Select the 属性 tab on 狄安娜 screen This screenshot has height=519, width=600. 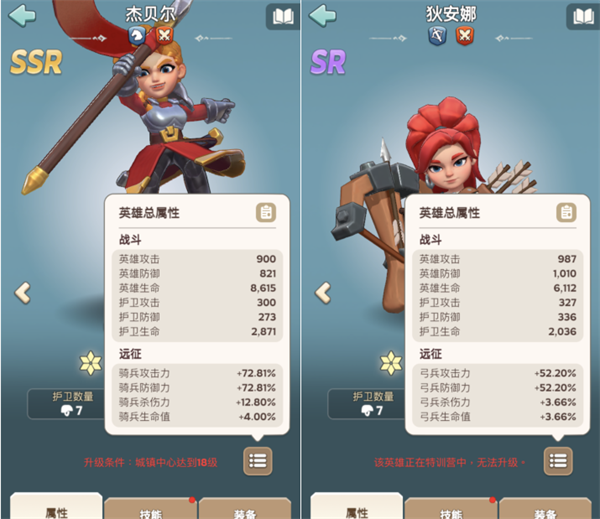[356, 507]
